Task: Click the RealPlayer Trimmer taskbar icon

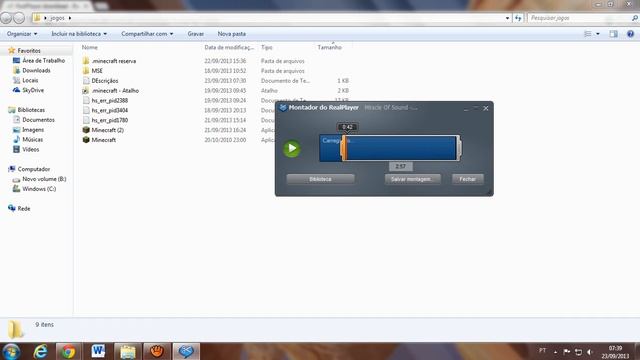Action: coord(186,351)
